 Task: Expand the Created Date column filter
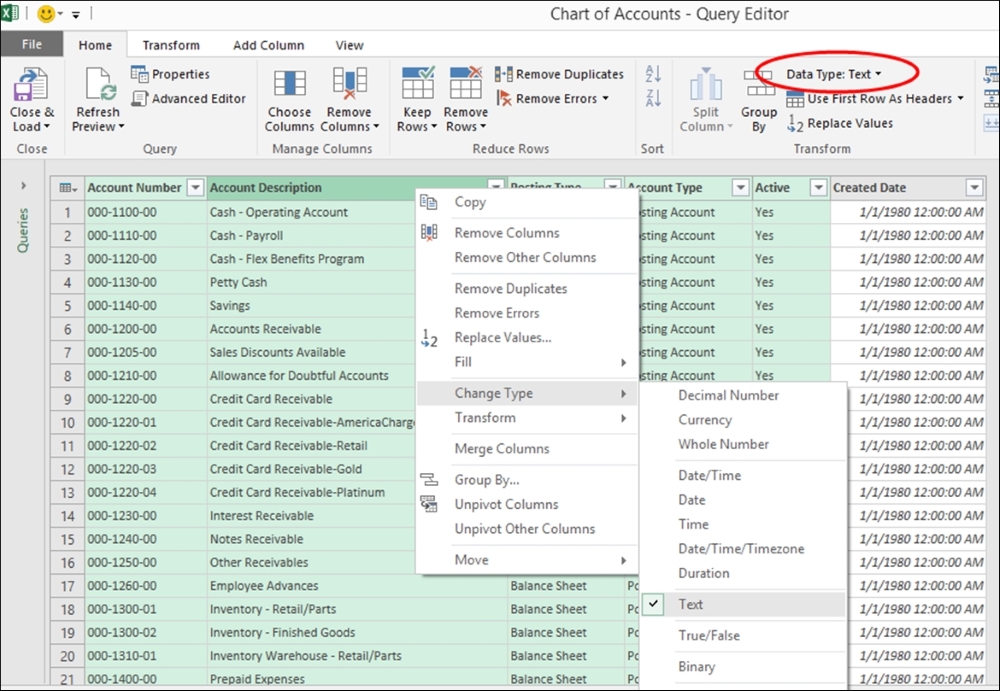[x=974, y=188]
